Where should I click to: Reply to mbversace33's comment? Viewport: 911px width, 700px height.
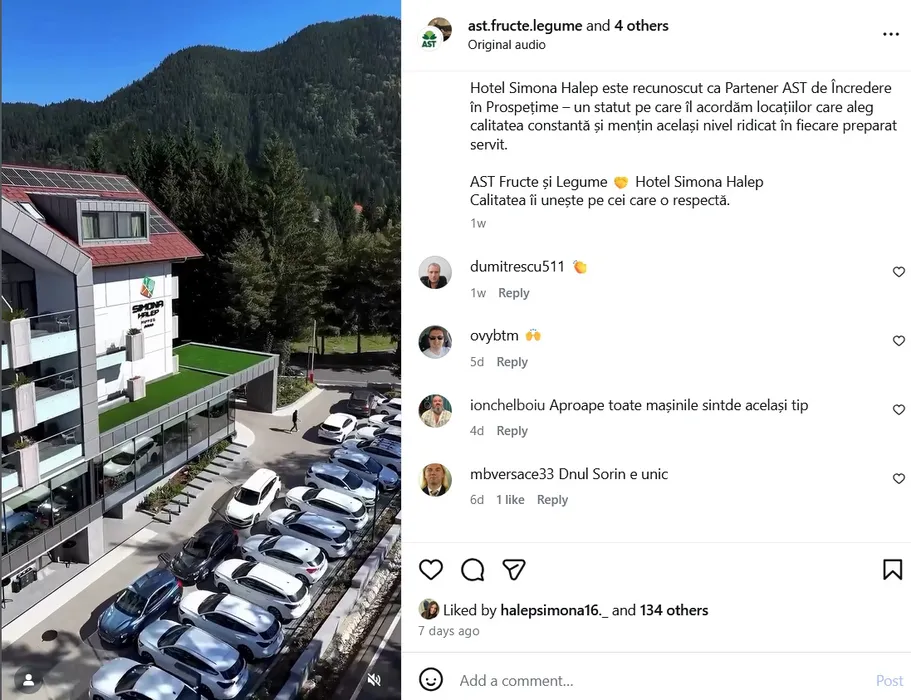coord(552,500)
